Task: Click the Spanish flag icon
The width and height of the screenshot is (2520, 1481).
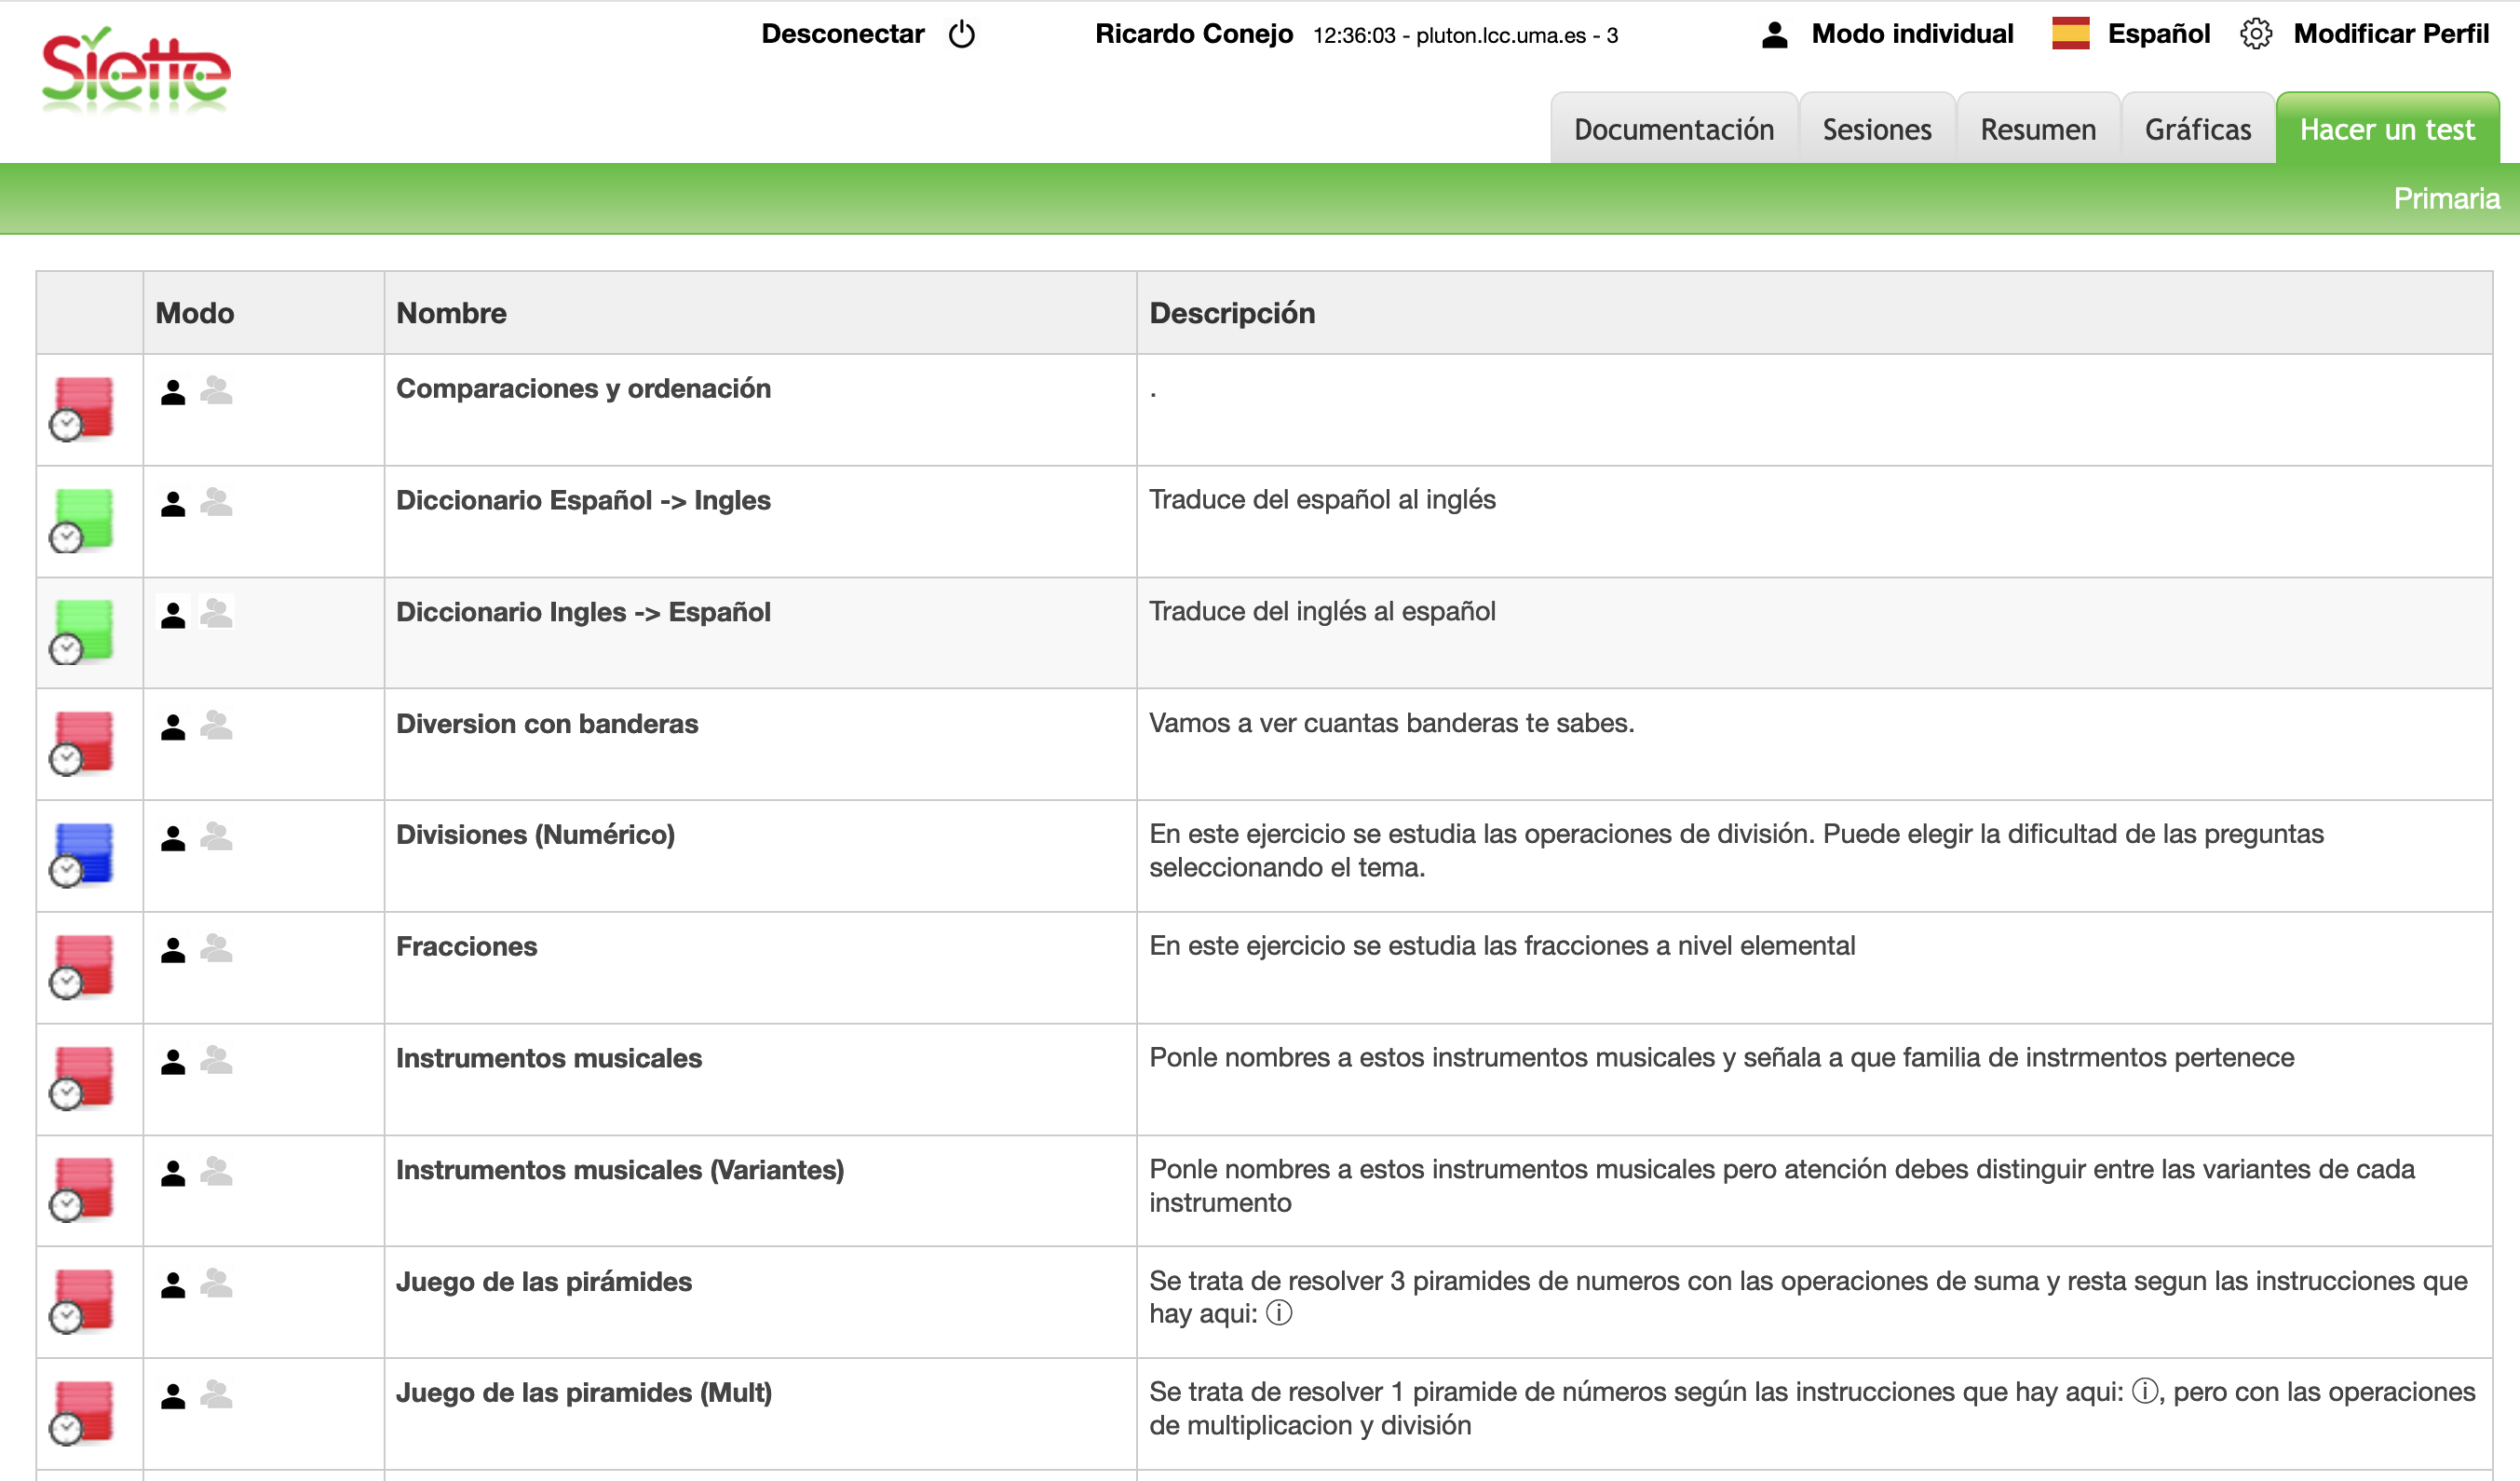Action: [2070, 34]
